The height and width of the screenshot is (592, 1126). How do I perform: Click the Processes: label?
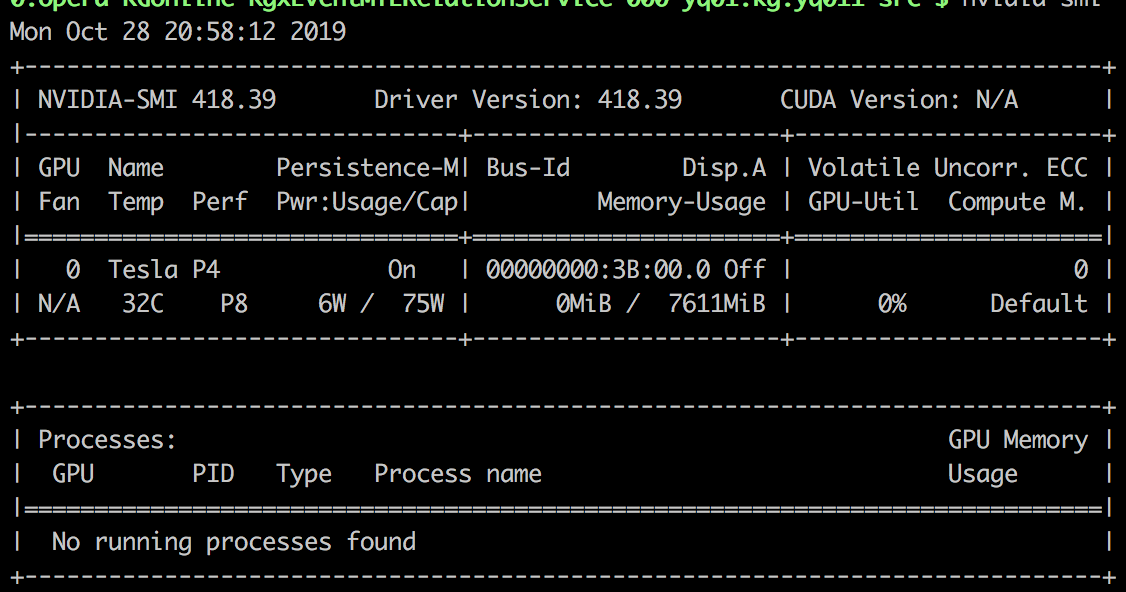point(107,440)
